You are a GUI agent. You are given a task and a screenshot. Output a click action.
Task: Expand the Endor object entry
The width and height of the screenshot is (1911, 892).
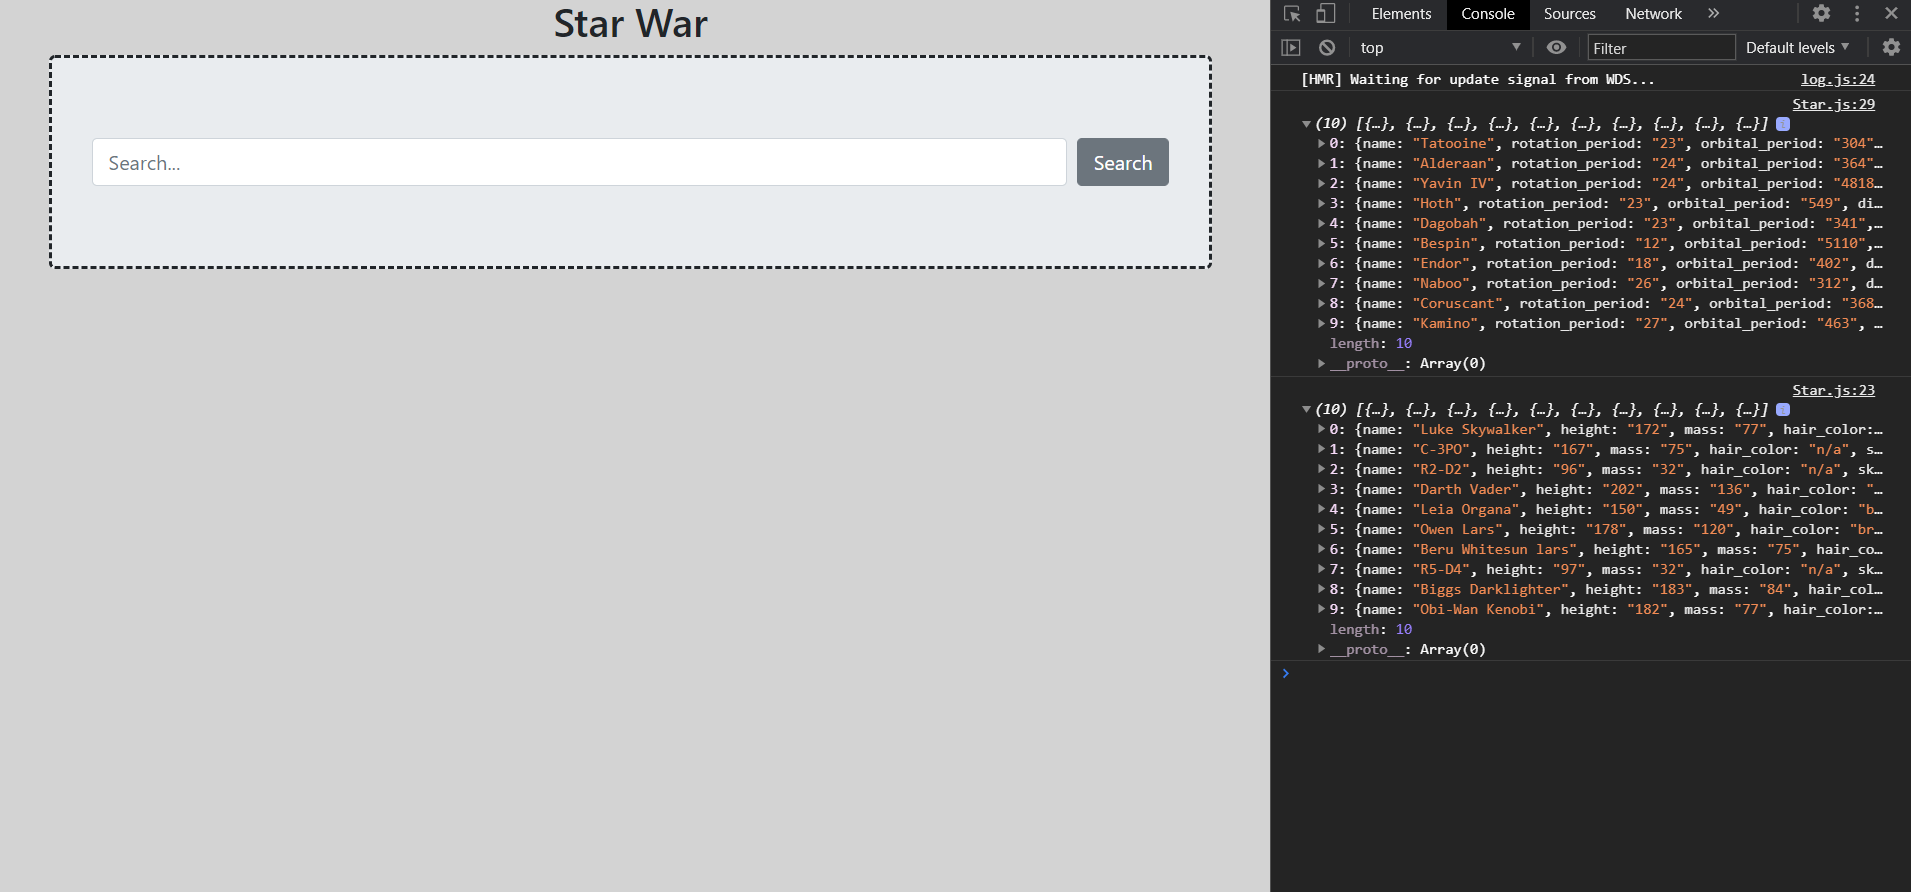click(1321, 264)
